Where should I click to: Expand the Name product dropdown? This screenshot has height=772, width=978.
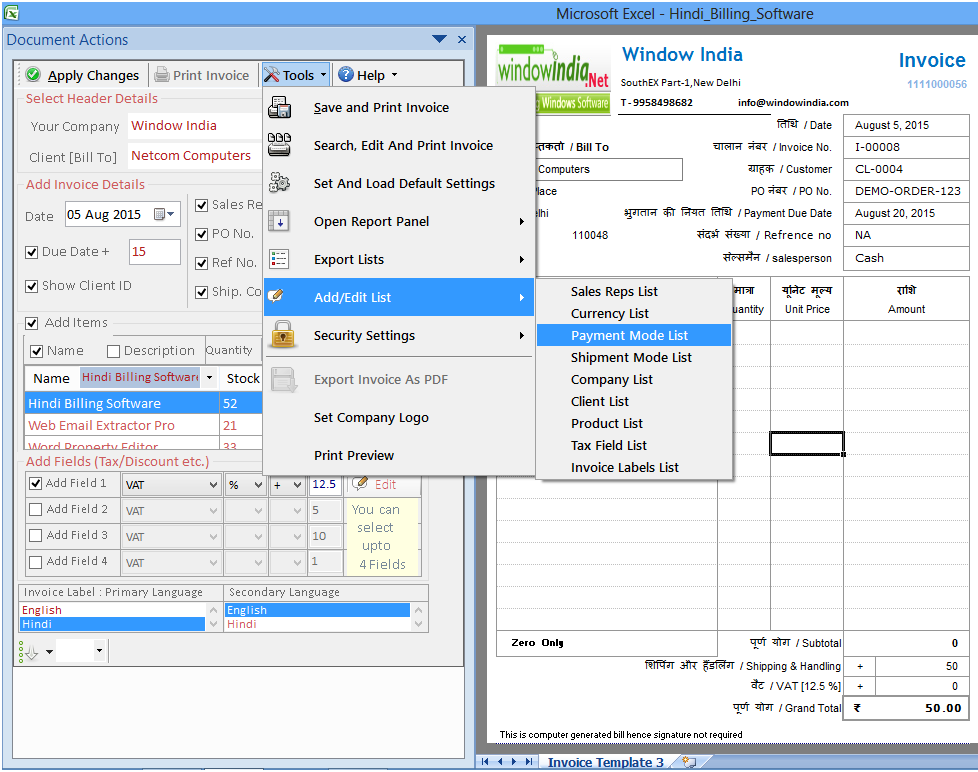pos(210,378)
